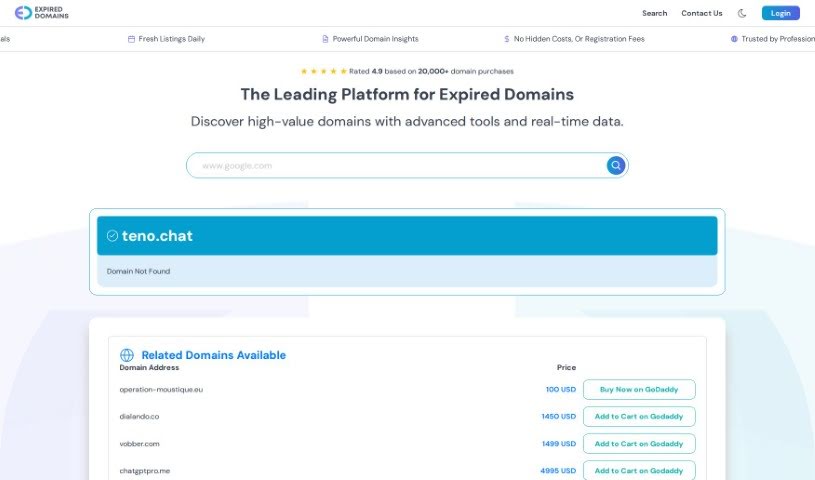This screenshot has width=815, height=480.
Task: Add chatgptpro.me to cart on GoDaddy
Action: click(639, 470)
